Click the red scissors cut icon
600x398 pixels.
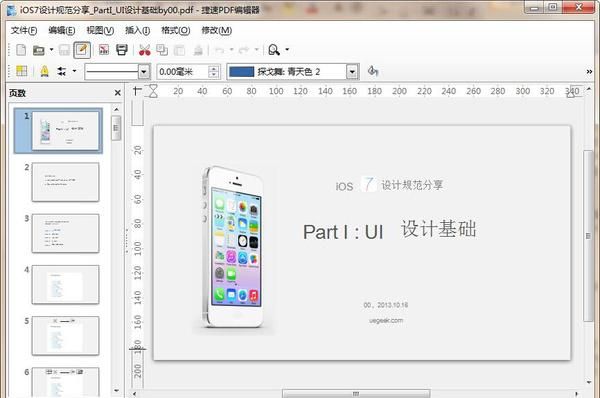[144, 50]
